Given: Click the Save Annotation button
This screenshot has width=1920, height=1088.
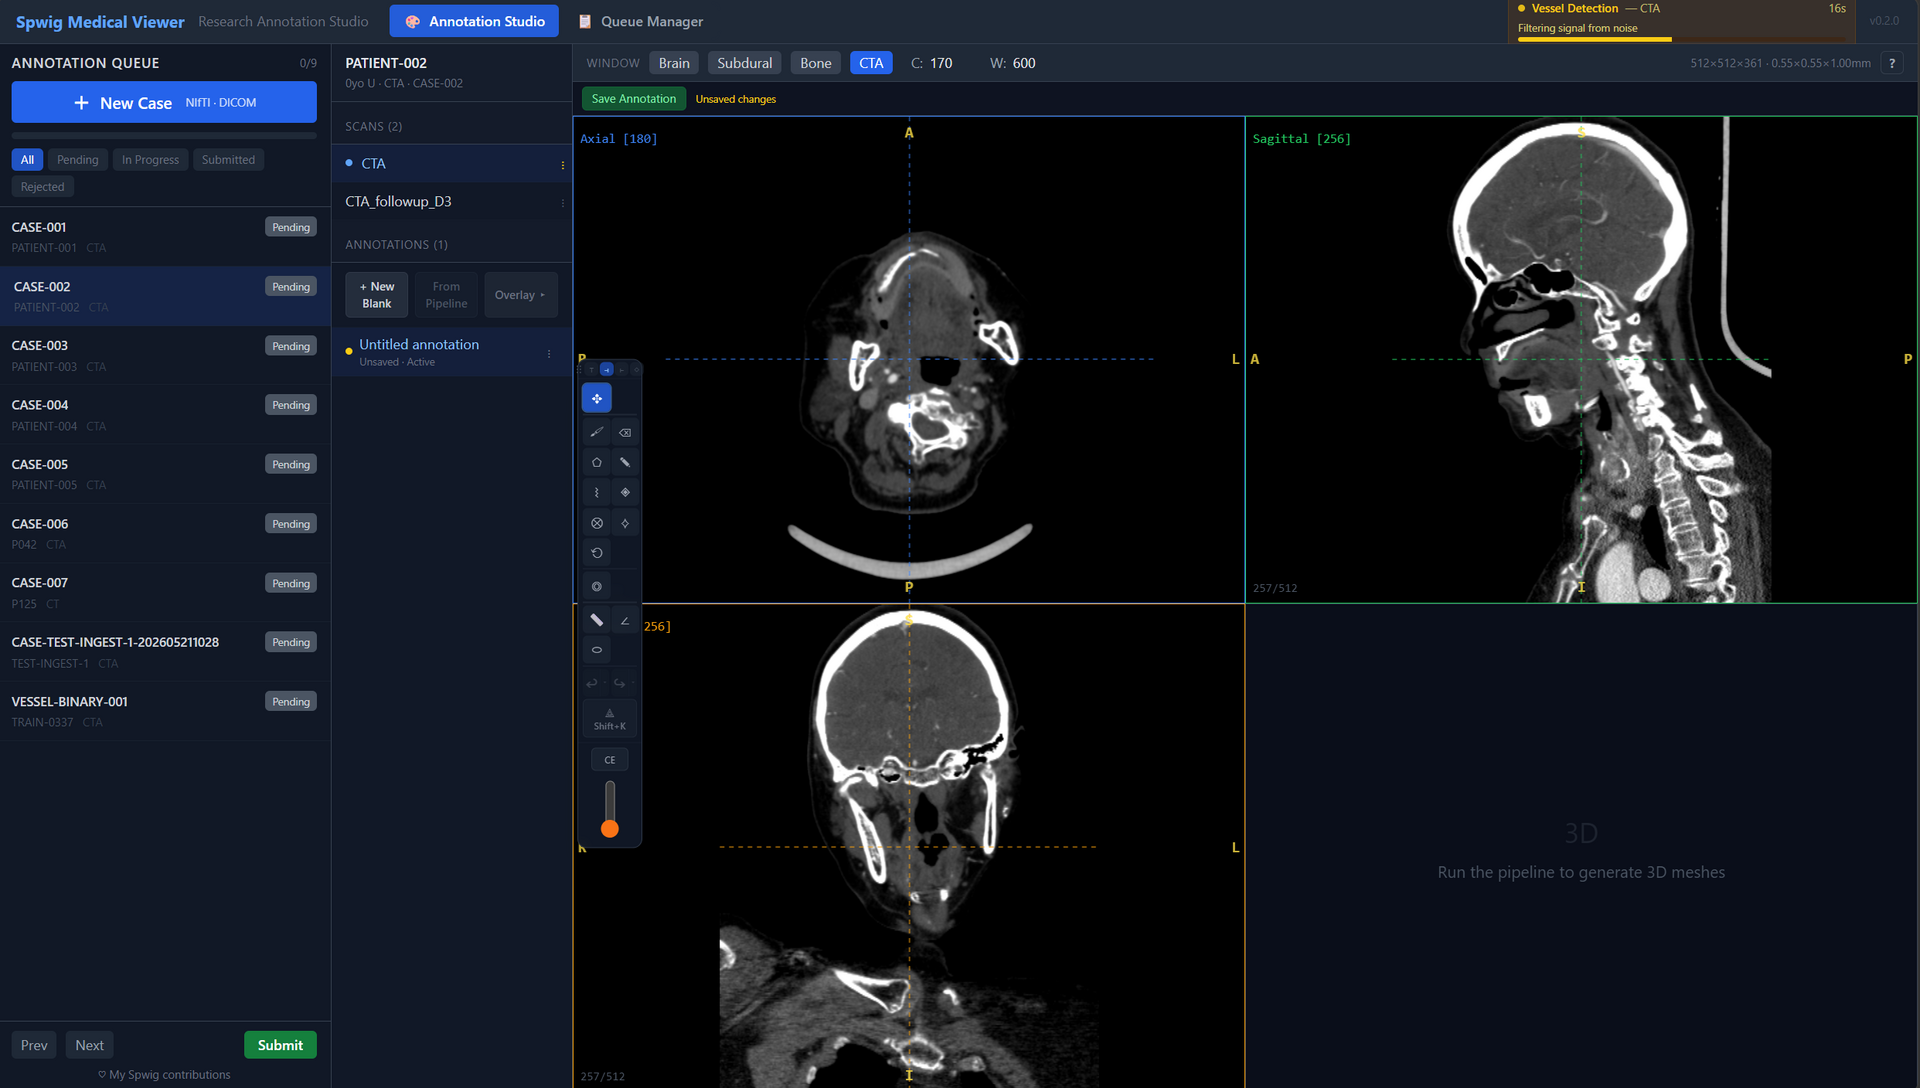Looking at the screenshot, I should 634,98.
